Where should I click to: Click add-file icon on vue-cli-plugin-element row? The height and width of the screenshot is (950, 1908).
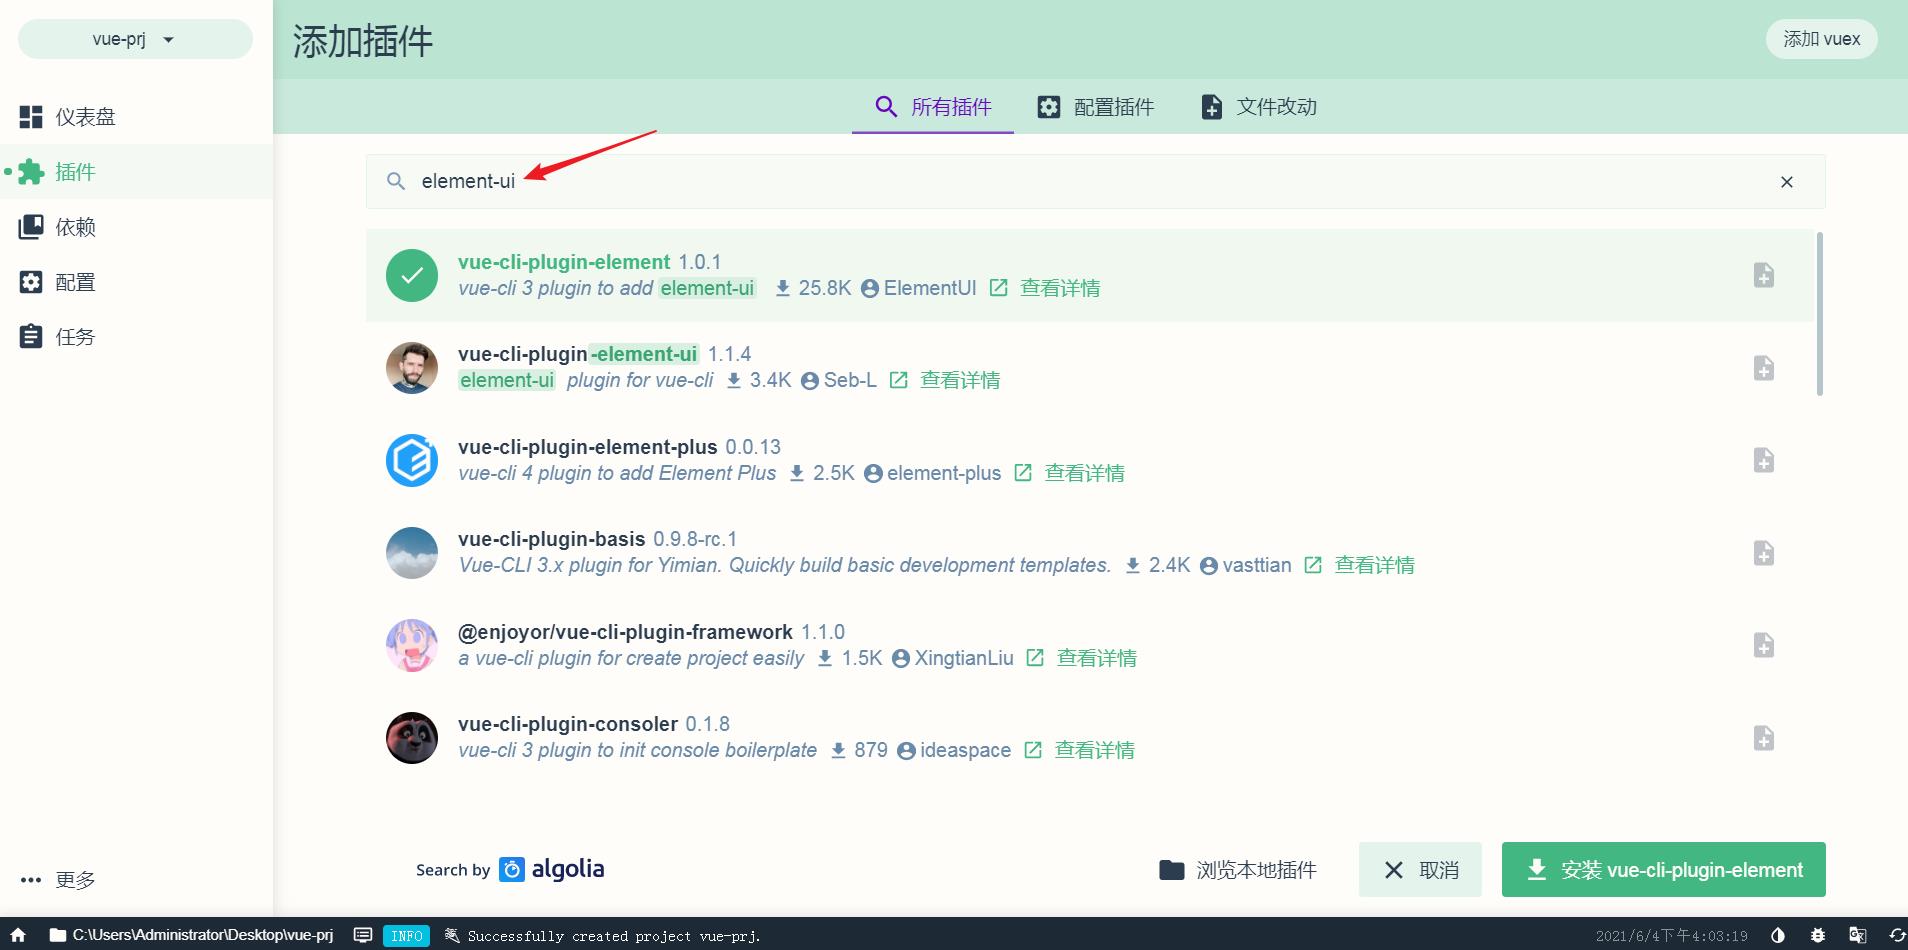pos(1763,275)
